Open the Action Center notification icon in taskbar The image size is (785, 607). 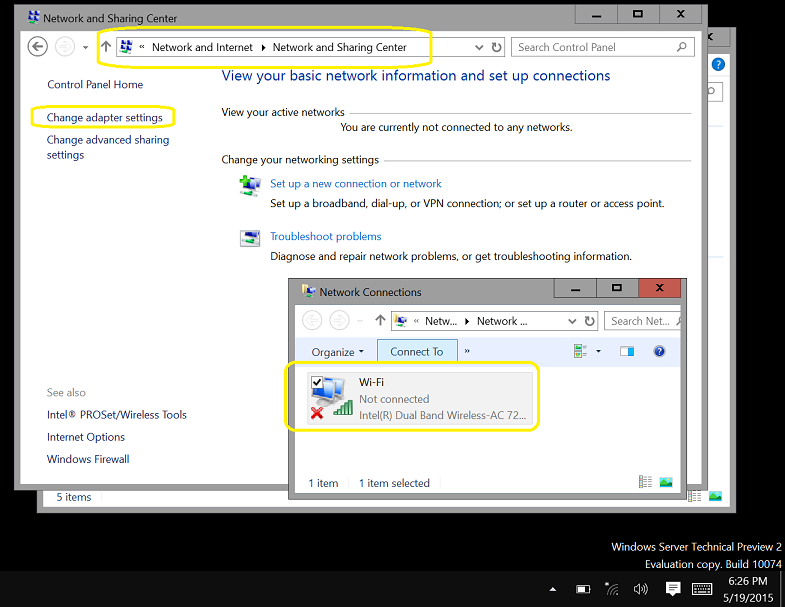(x=673, y=589)
